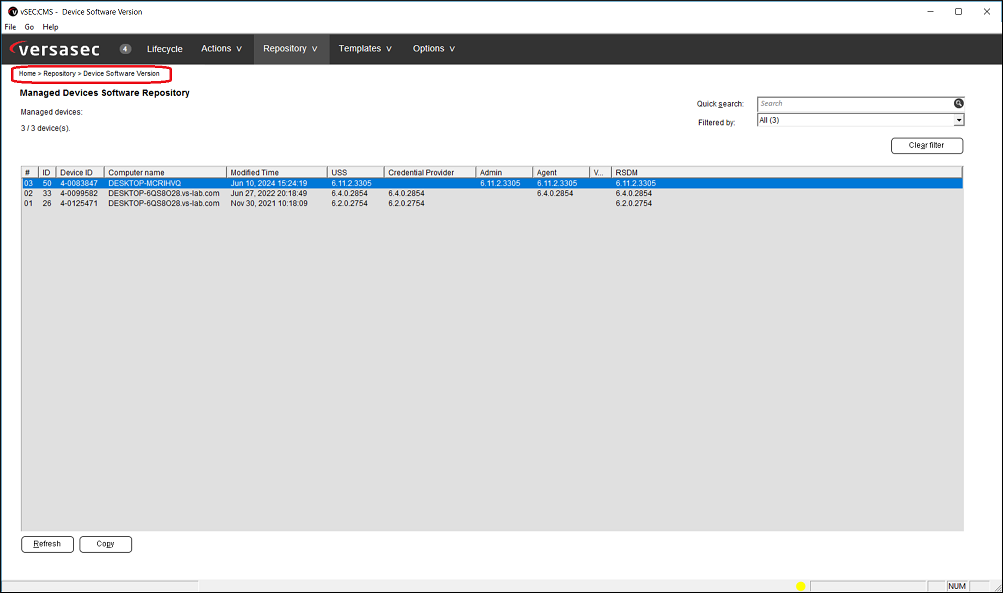
Task: Click the Clear filter button
Action: click(927, 146)
